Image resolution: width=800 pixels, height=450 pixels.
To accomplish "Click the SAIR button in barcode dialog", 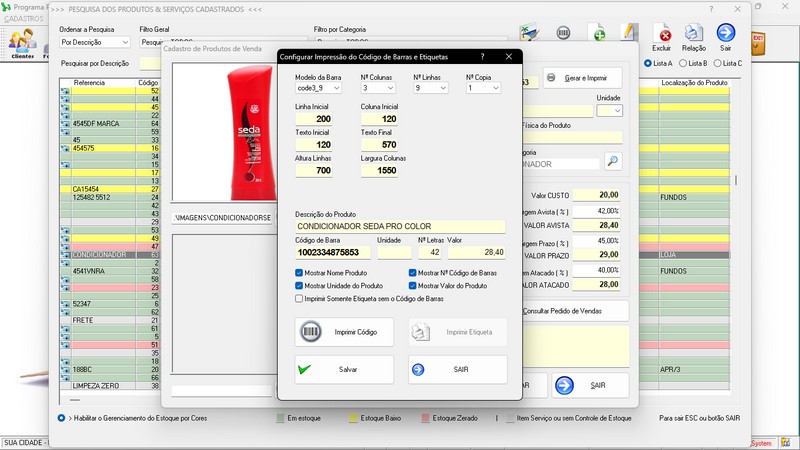I will click(x=457, y=369).
